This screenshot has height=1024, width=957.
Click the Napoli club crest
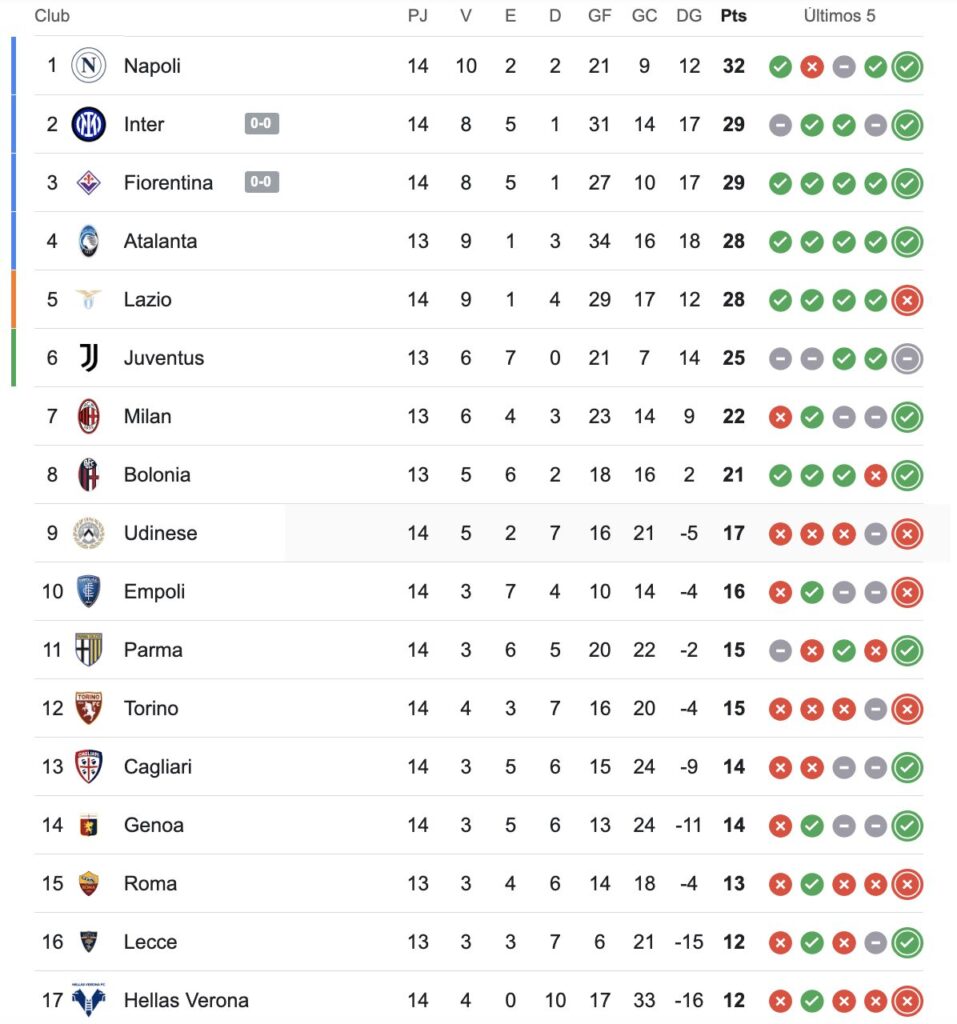pos(88,65)
